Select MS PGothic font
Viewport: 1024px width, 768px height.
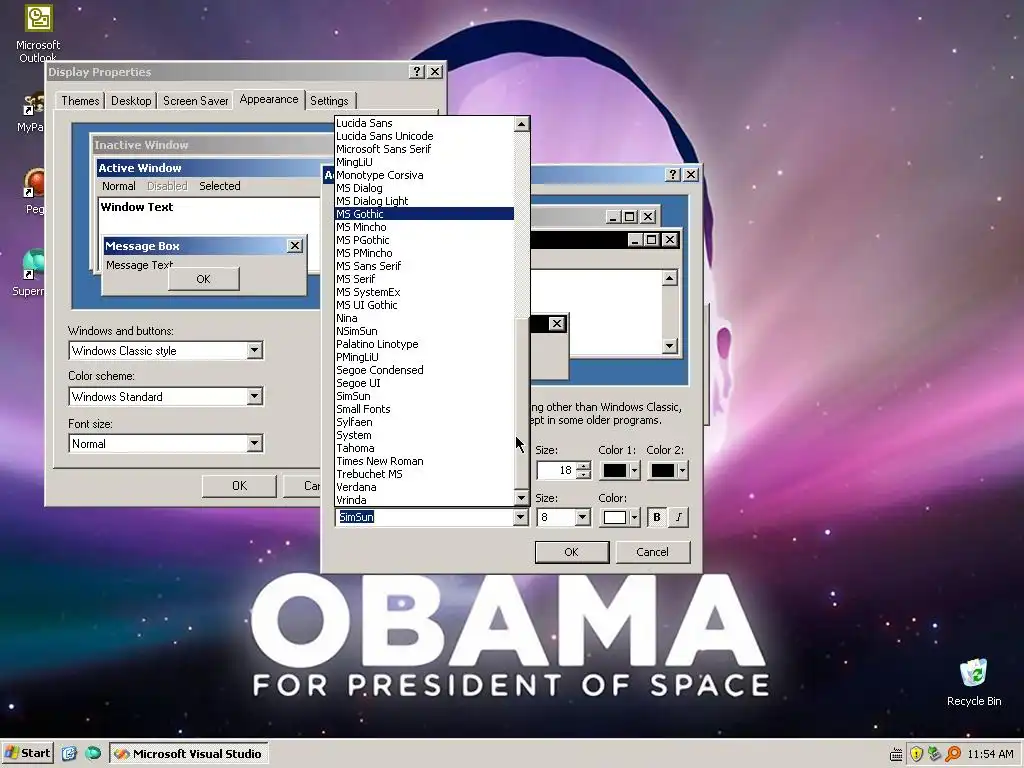(424, 240)
